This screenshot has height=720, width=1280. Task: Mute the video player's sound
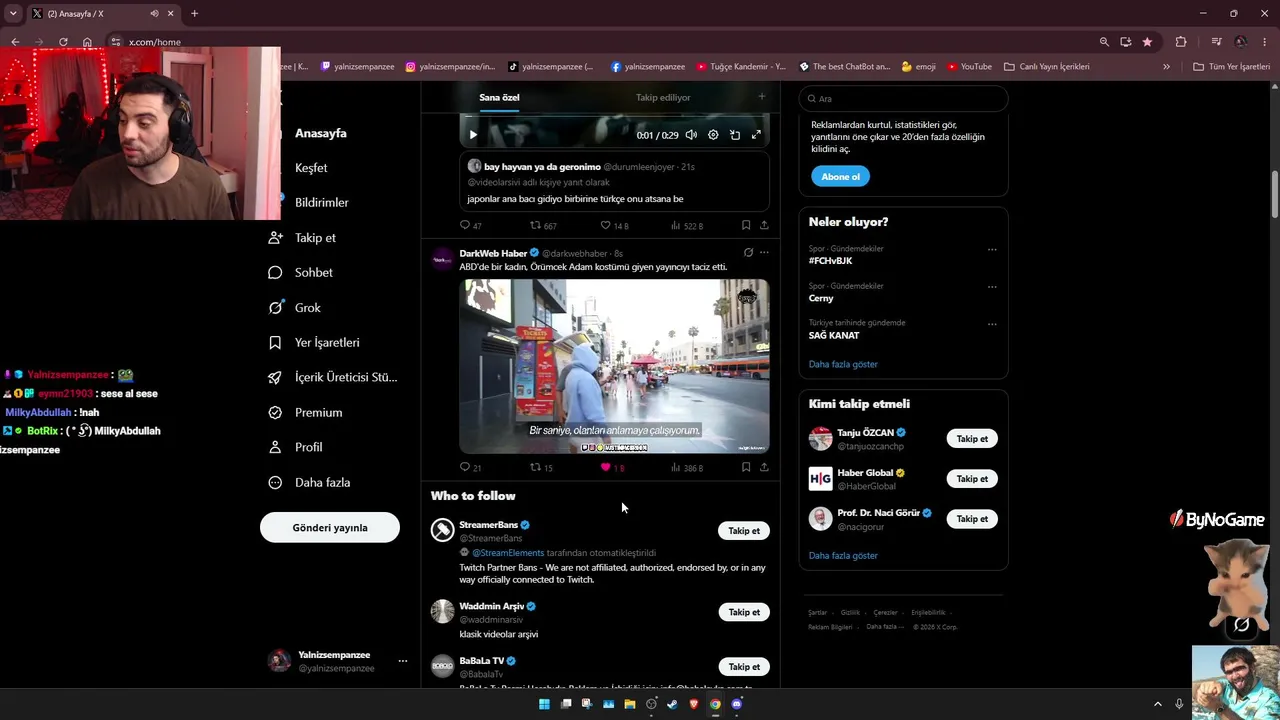point(691,135)
